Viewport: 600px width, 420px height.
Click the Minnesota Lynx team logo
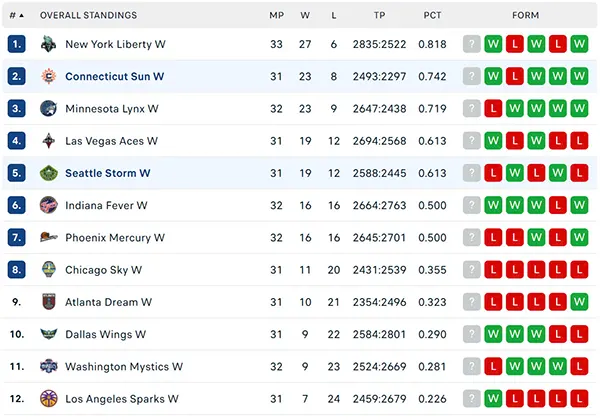coord(49,109)
